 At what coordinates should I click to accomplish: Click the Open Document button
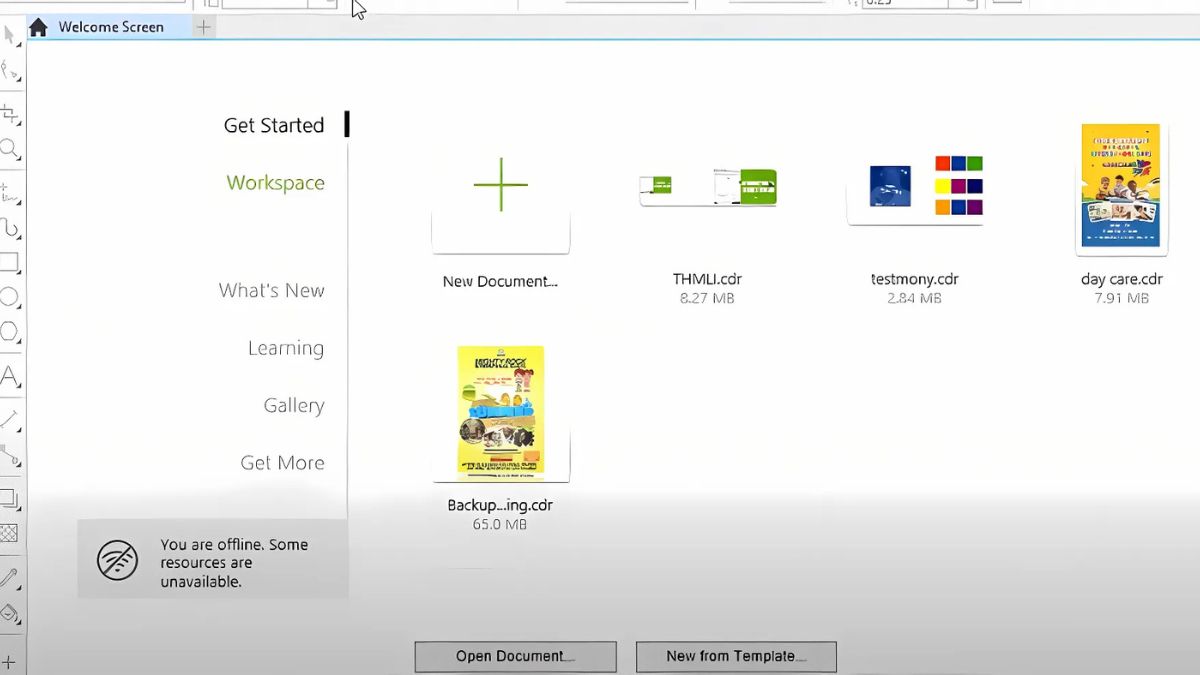point(515,656)
